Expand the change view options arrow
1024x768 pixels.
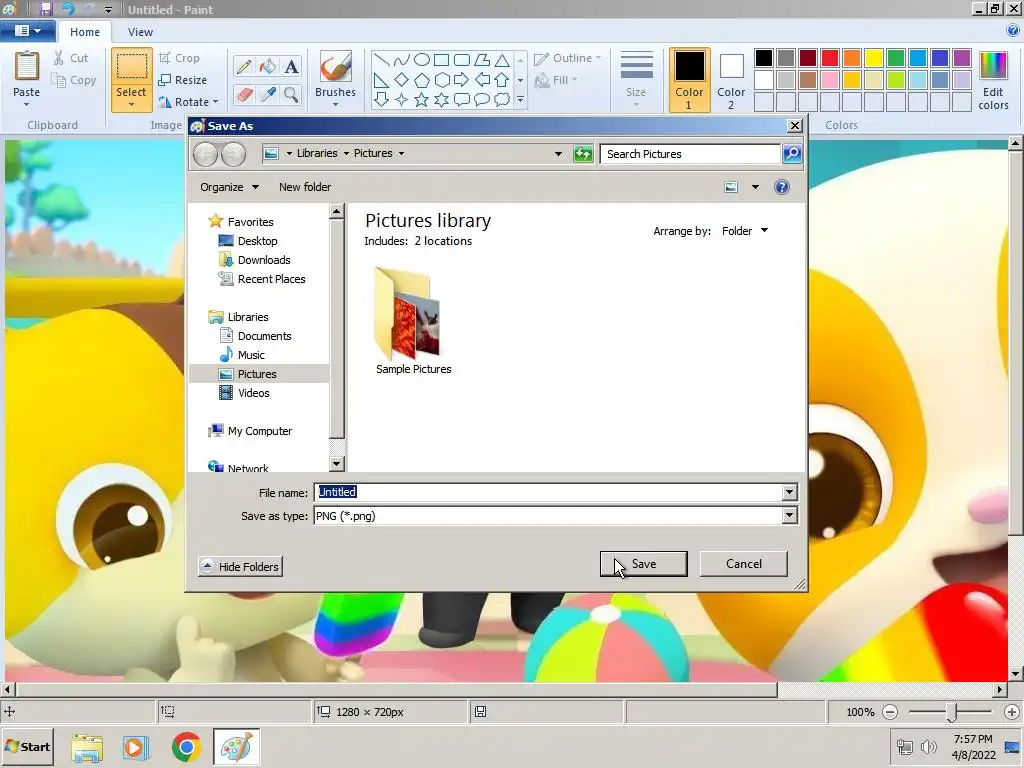[755, 187]
